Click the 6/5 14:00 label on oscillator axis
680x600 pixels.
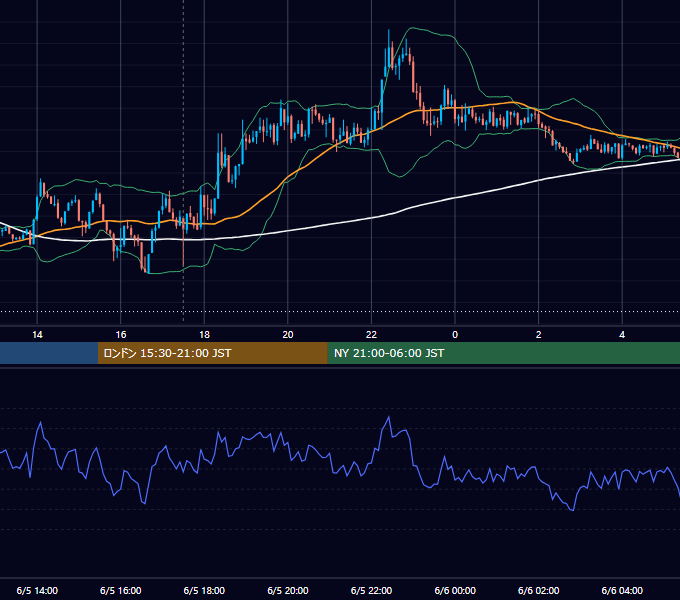click(37, 590)
